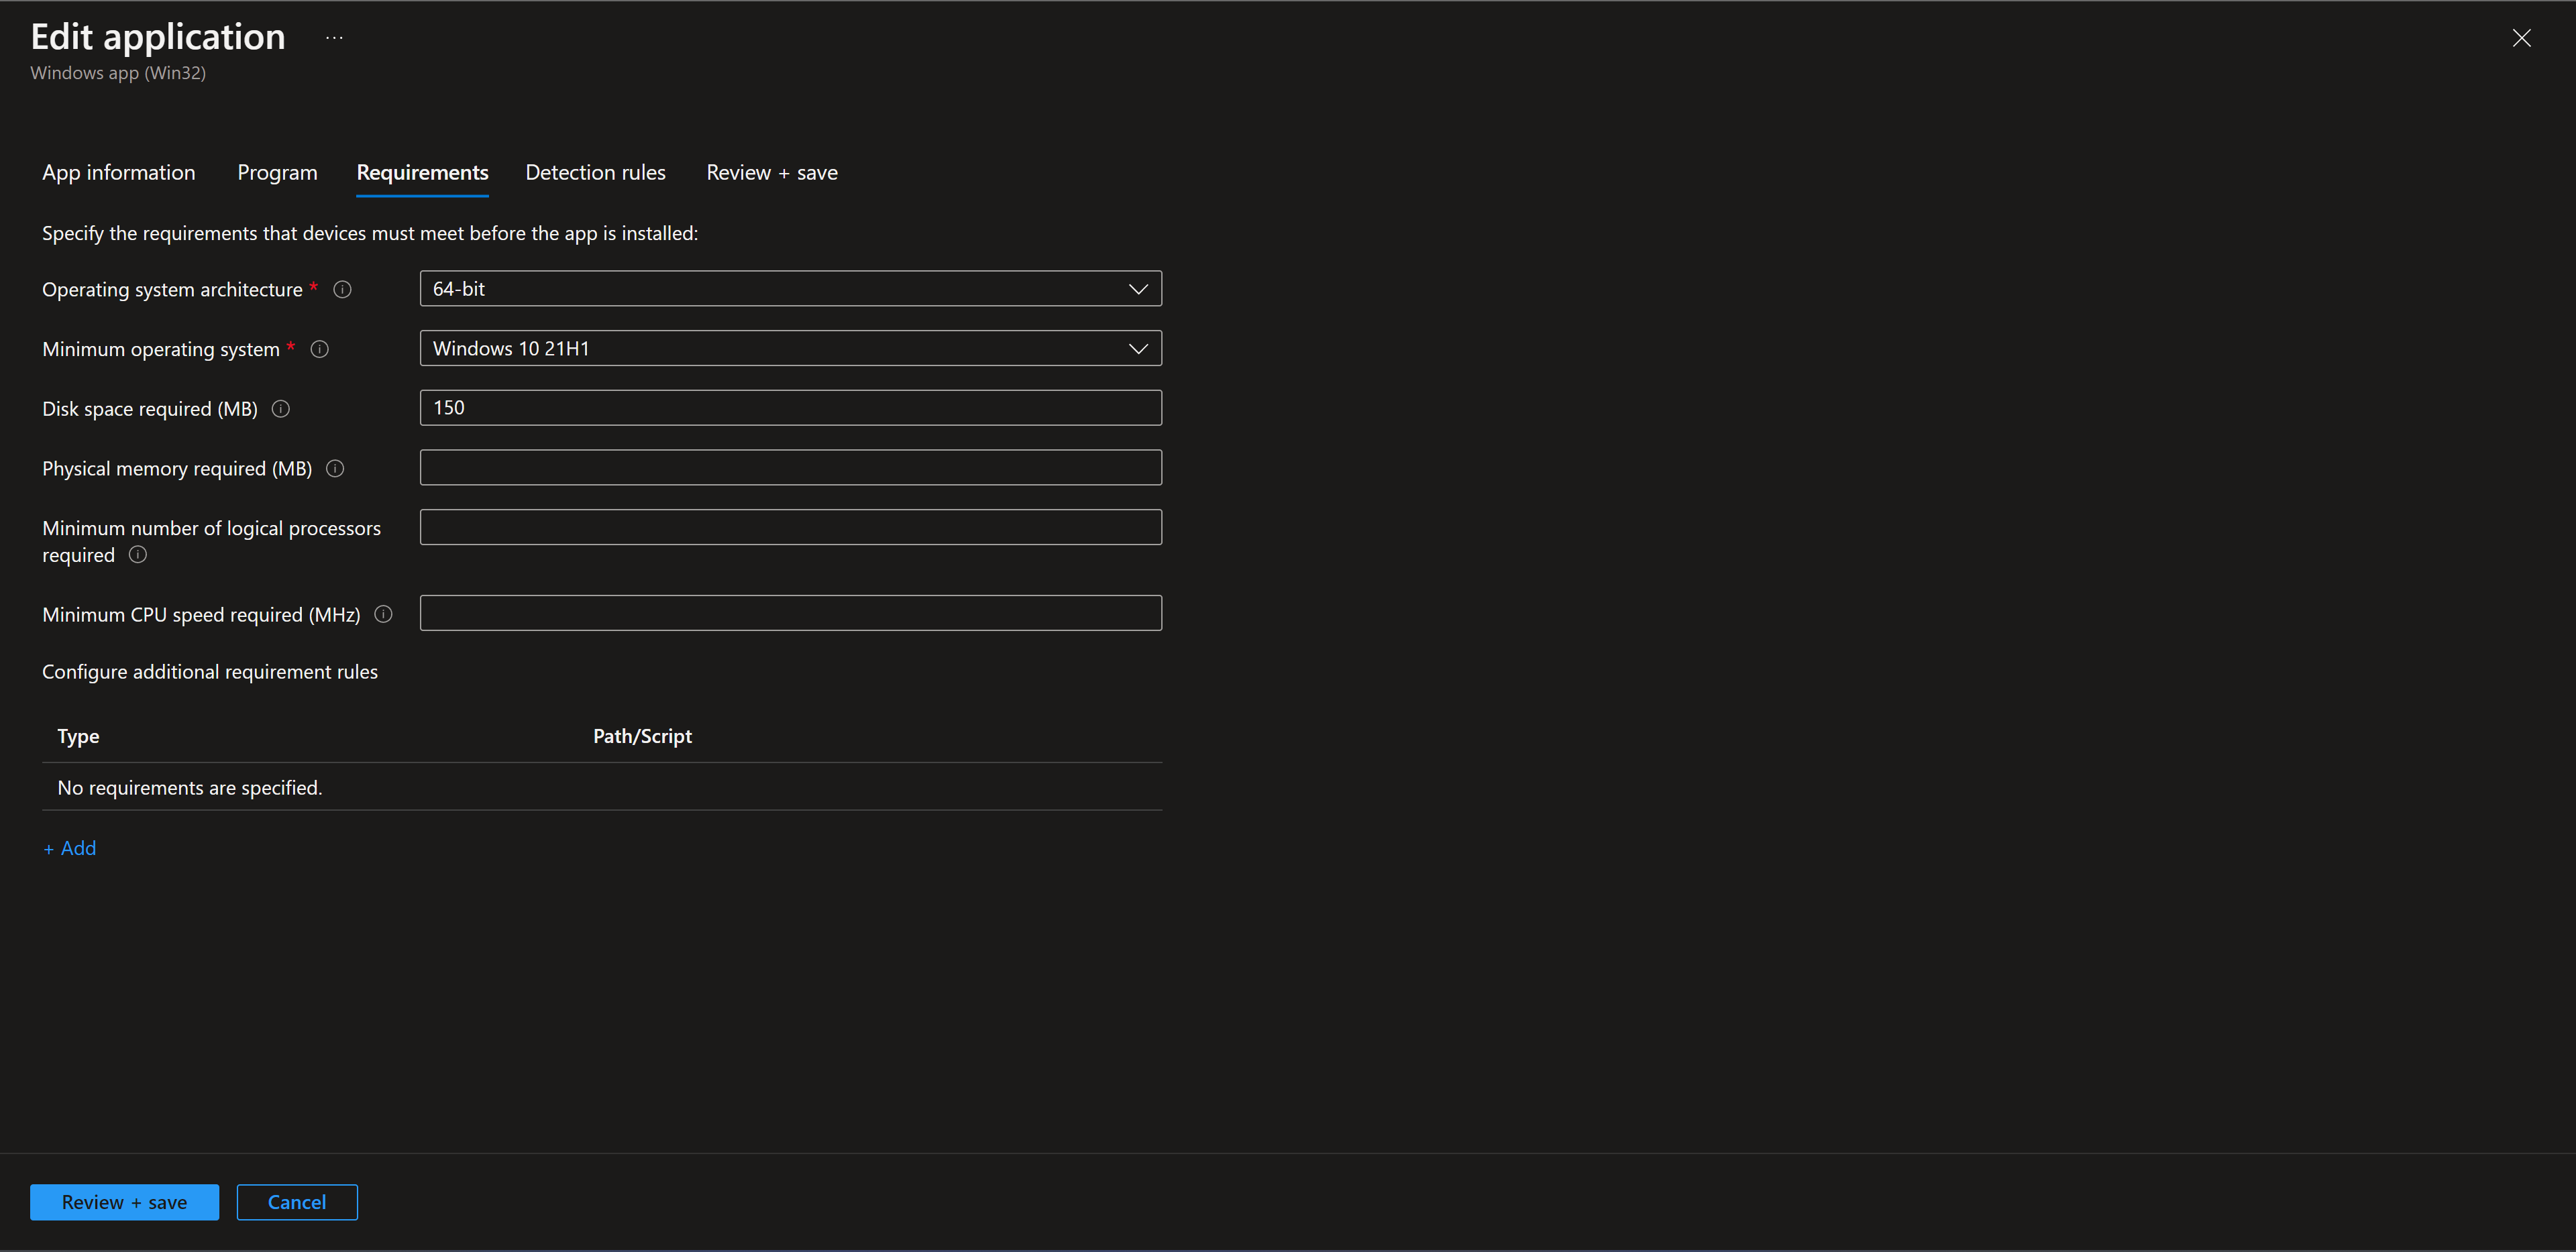Focus the Physical memory required field
Viewport: 2576px width, 1252px height.
coord(791,468)
